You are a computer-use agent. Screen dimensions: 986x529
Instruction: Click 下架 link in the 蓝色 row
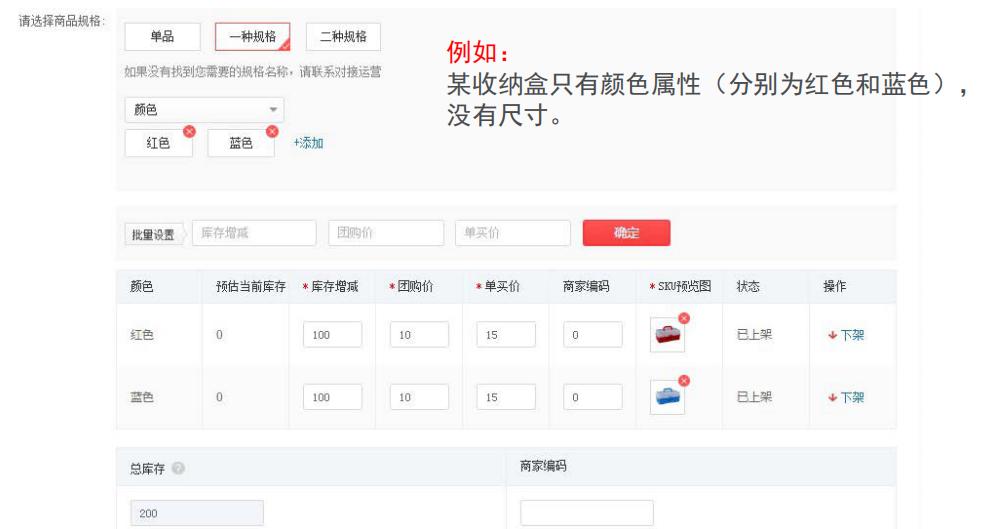(x=846, y=398)
